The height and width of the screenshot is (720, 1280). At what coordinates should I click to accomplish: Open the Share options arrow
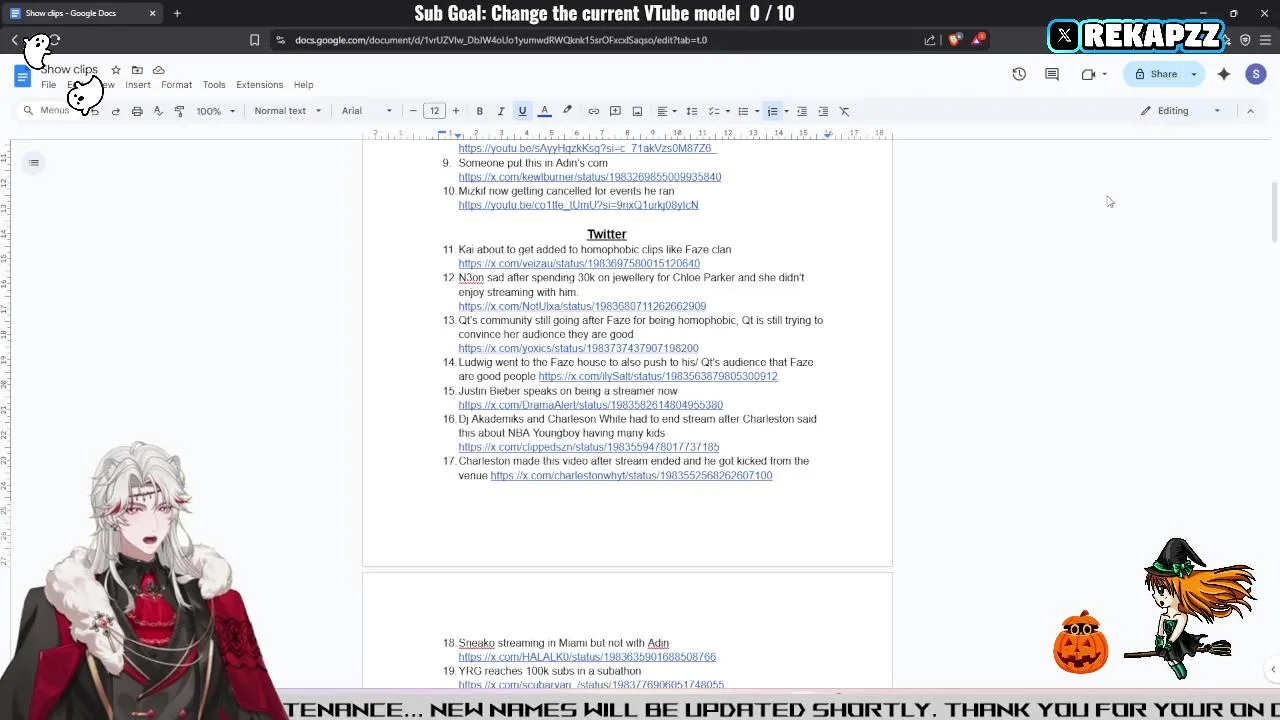click(1193, 74)
